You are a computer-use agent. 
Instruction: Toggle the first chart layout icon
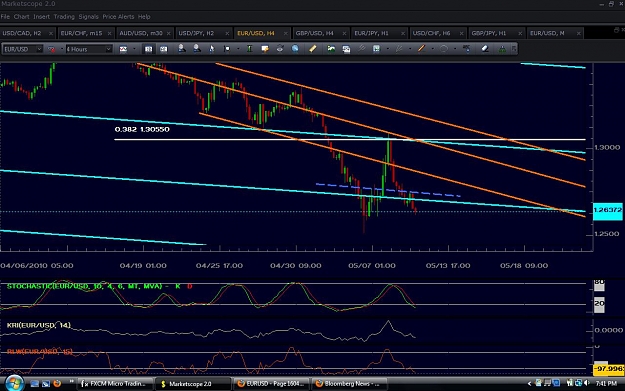point(148,49)
